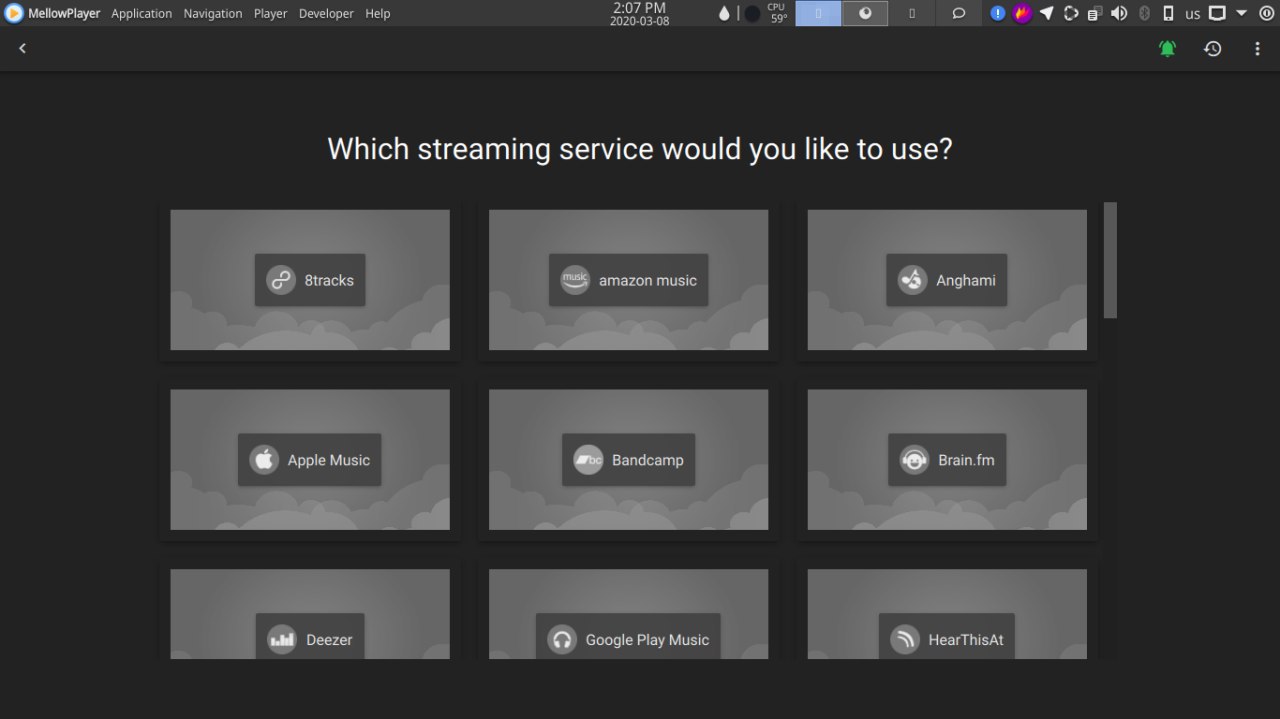Click the phone device tray icon
The height and width of the screenshot is (719, 1280).
[x=1168, y=13]
